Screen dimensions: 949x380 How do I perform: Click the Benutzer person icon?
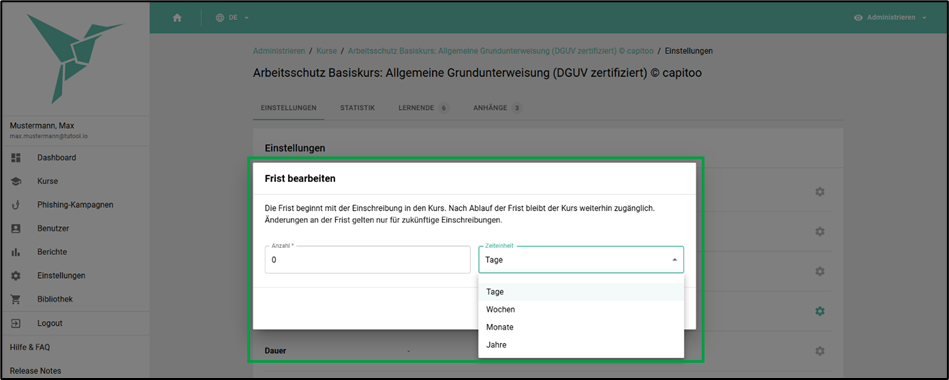click(x=16, y=228)
